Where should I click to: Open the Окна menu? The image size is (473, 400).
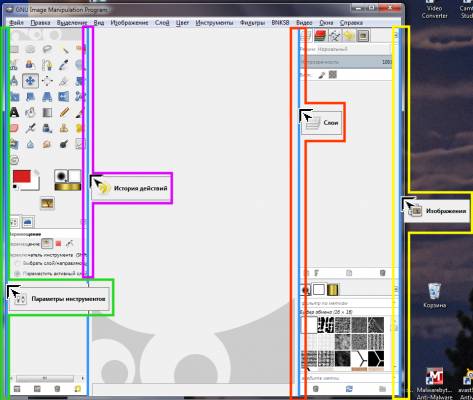pyautogui.click(x=326, y=23)
